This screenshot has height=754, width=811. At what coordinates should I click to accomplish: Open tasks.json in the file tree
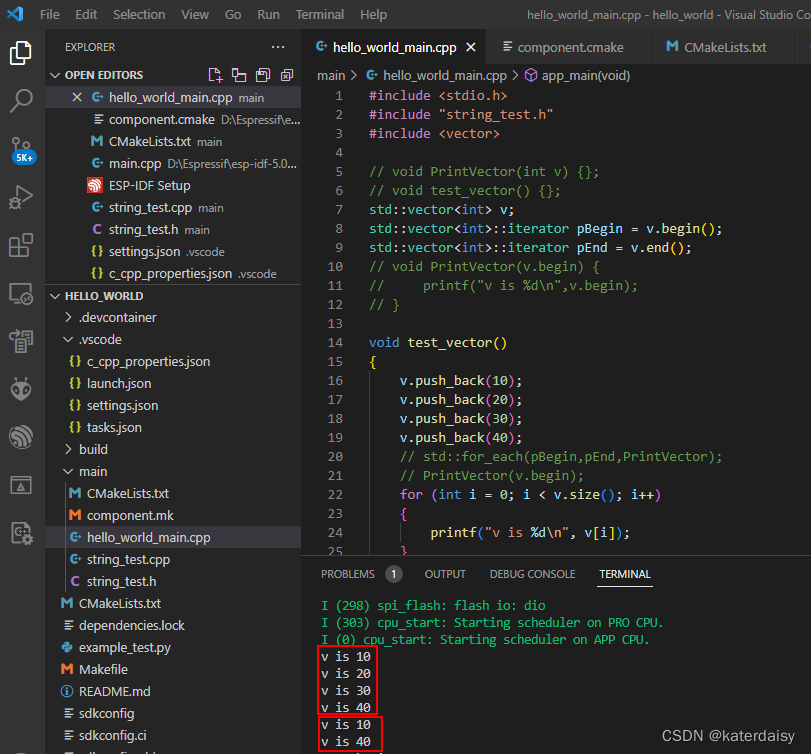tap(173, 428)
